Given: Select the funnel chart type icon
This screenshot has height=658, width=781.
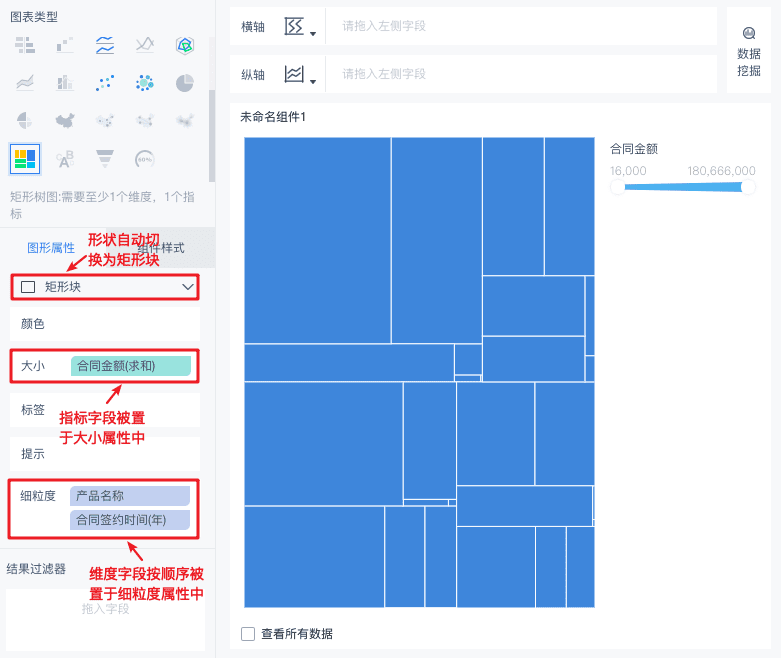Looking at the screenshot, I should (105, 159).
